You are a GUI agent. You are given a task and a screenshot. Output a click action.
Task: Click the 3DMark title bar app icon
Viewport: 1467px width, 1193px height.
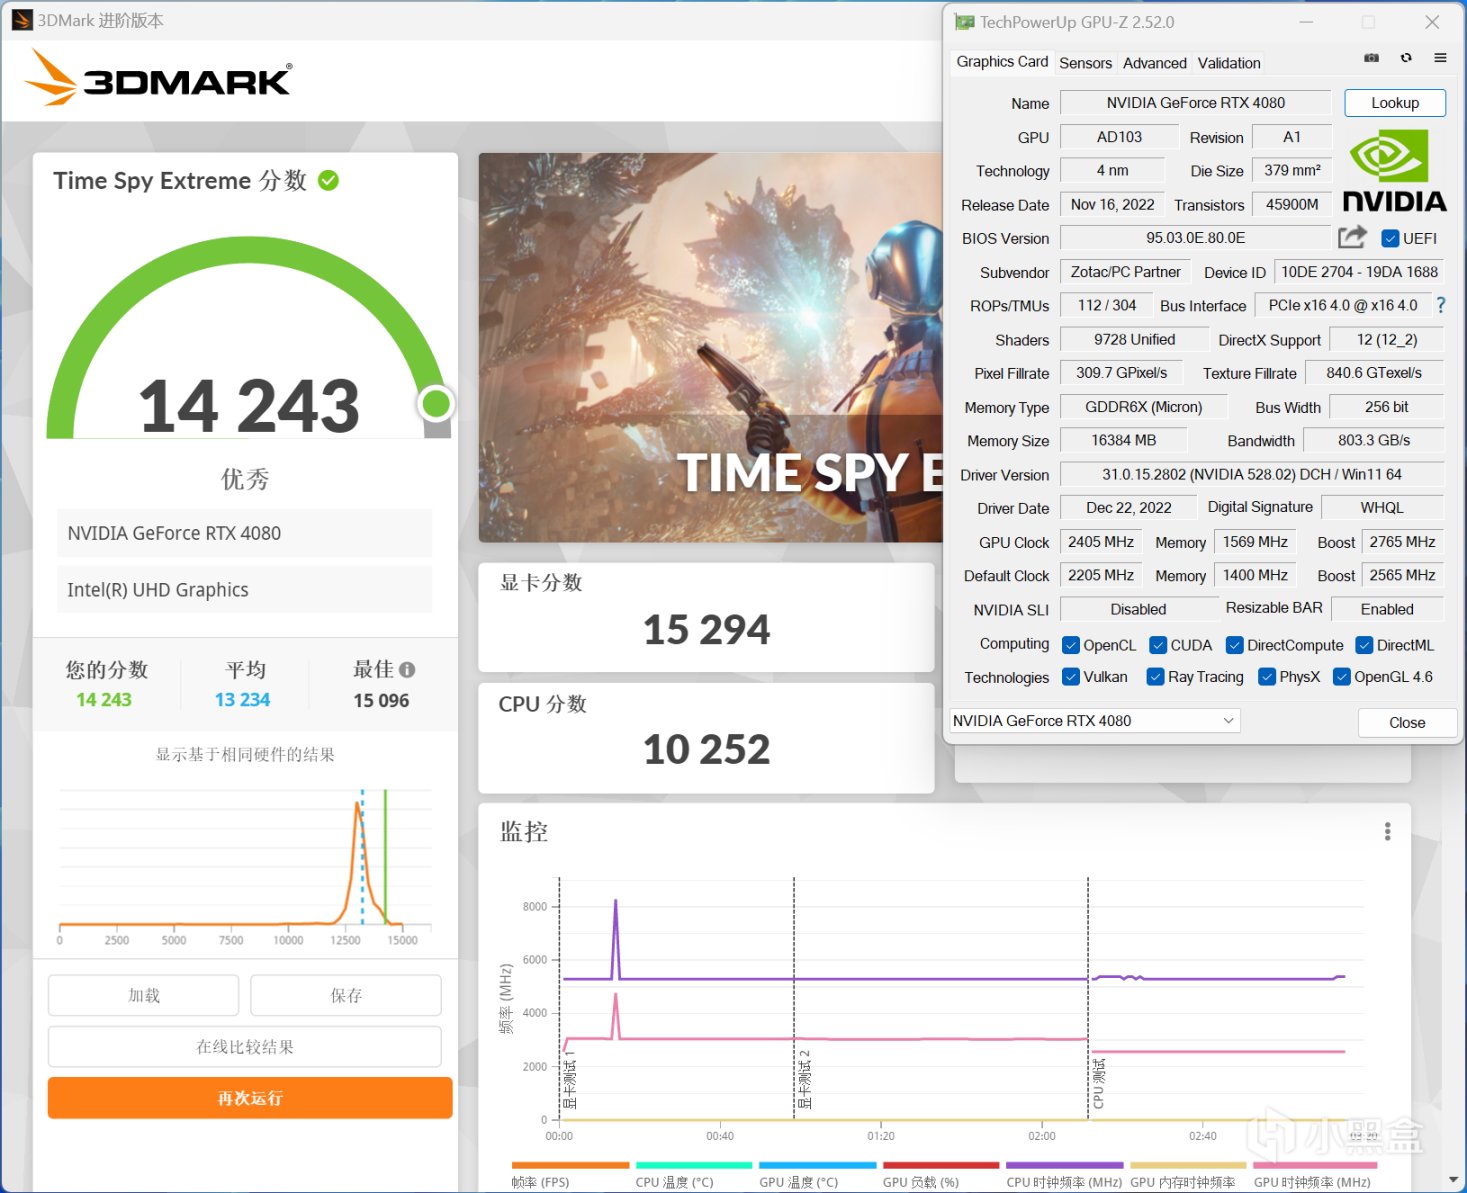pos(22,20)
